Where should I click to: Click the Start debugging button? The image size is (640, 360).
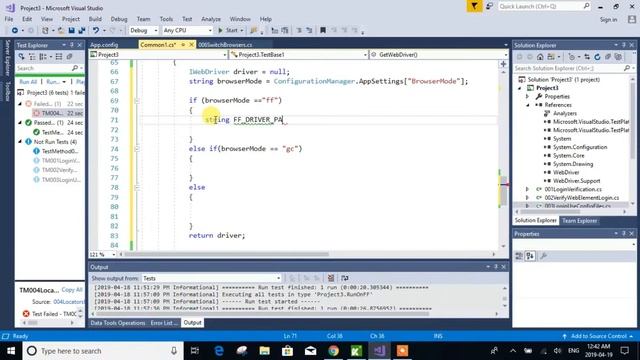pos(231,31)
